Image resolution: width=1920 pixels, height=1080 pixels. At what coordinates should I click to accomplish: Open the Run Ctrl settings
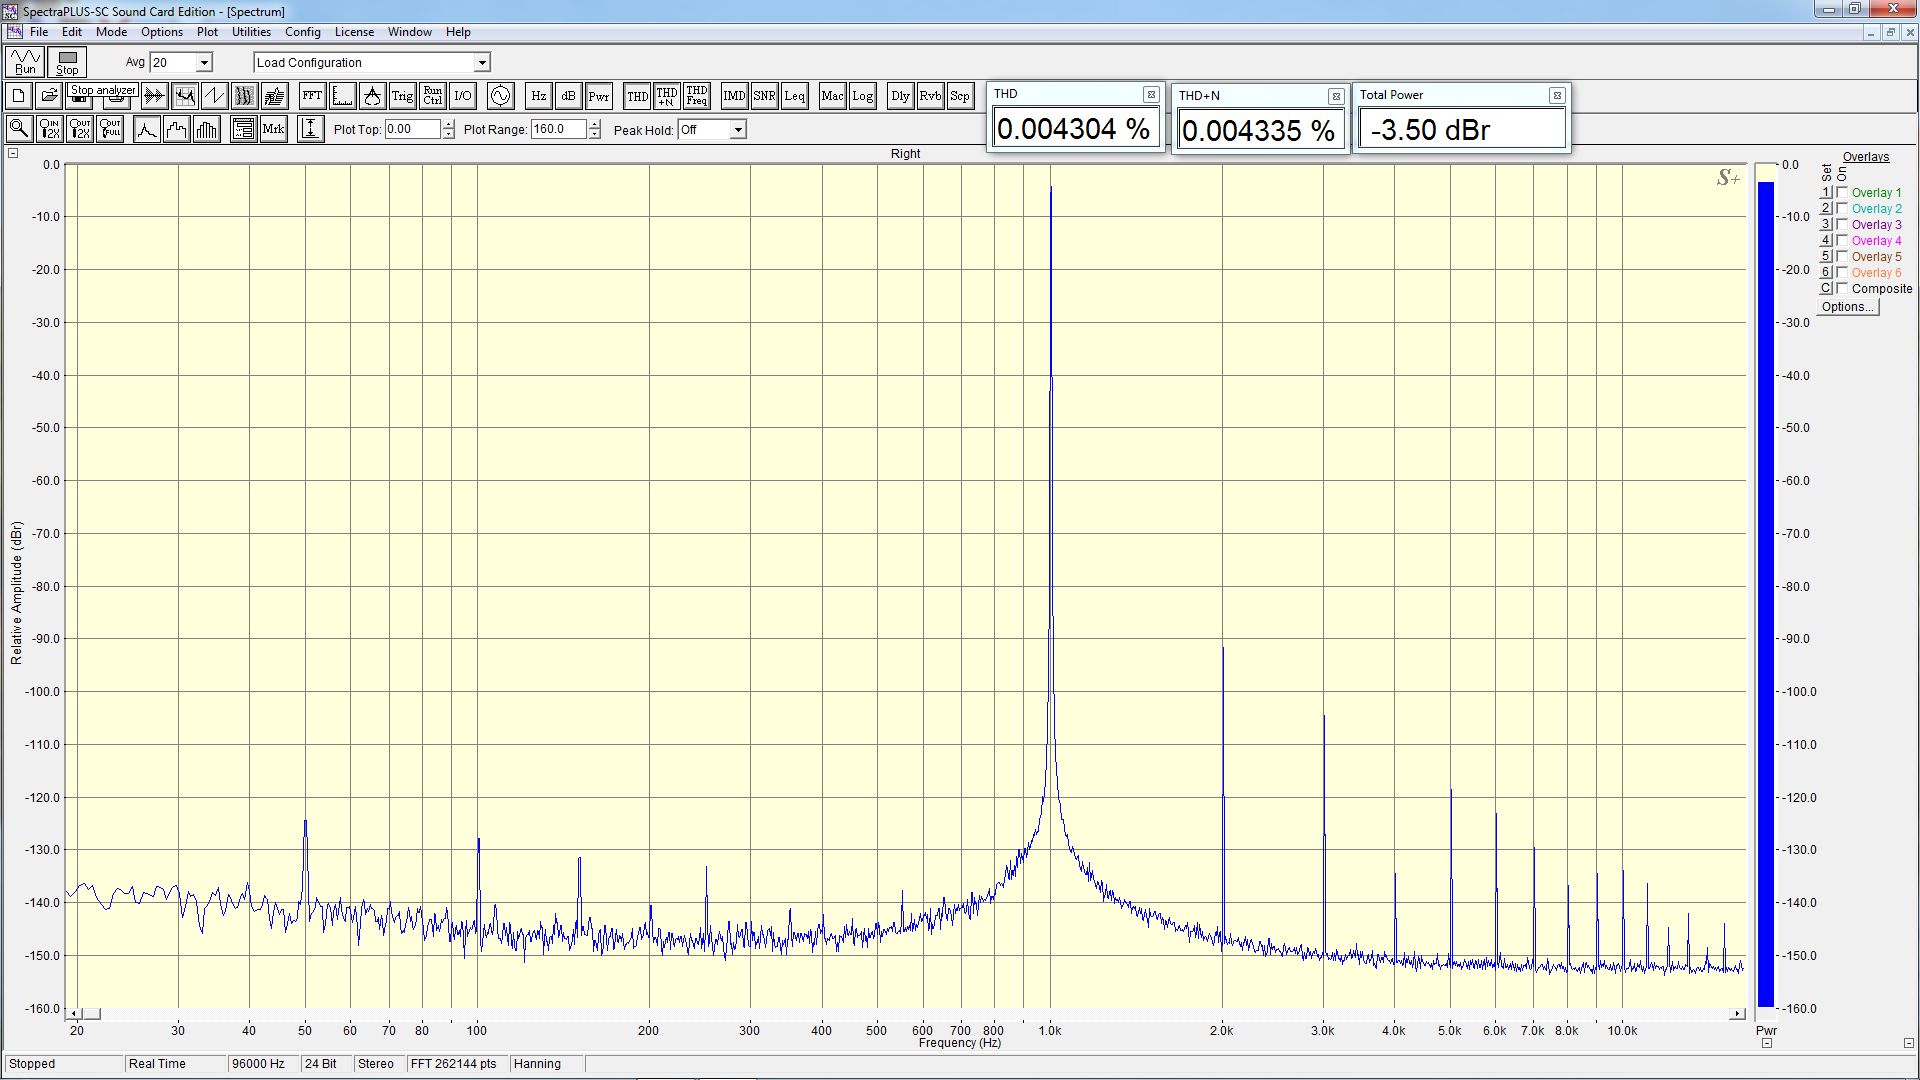pos(432,96)
